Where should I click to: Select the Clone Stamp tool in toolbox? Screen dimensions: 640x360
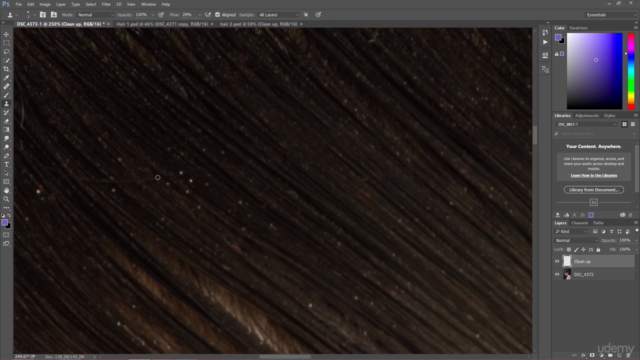(6, 104)
